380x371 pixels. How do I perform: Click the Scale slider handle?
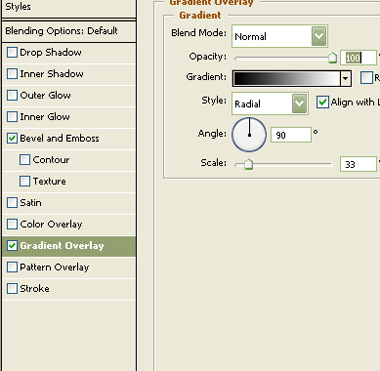(248, 164)
